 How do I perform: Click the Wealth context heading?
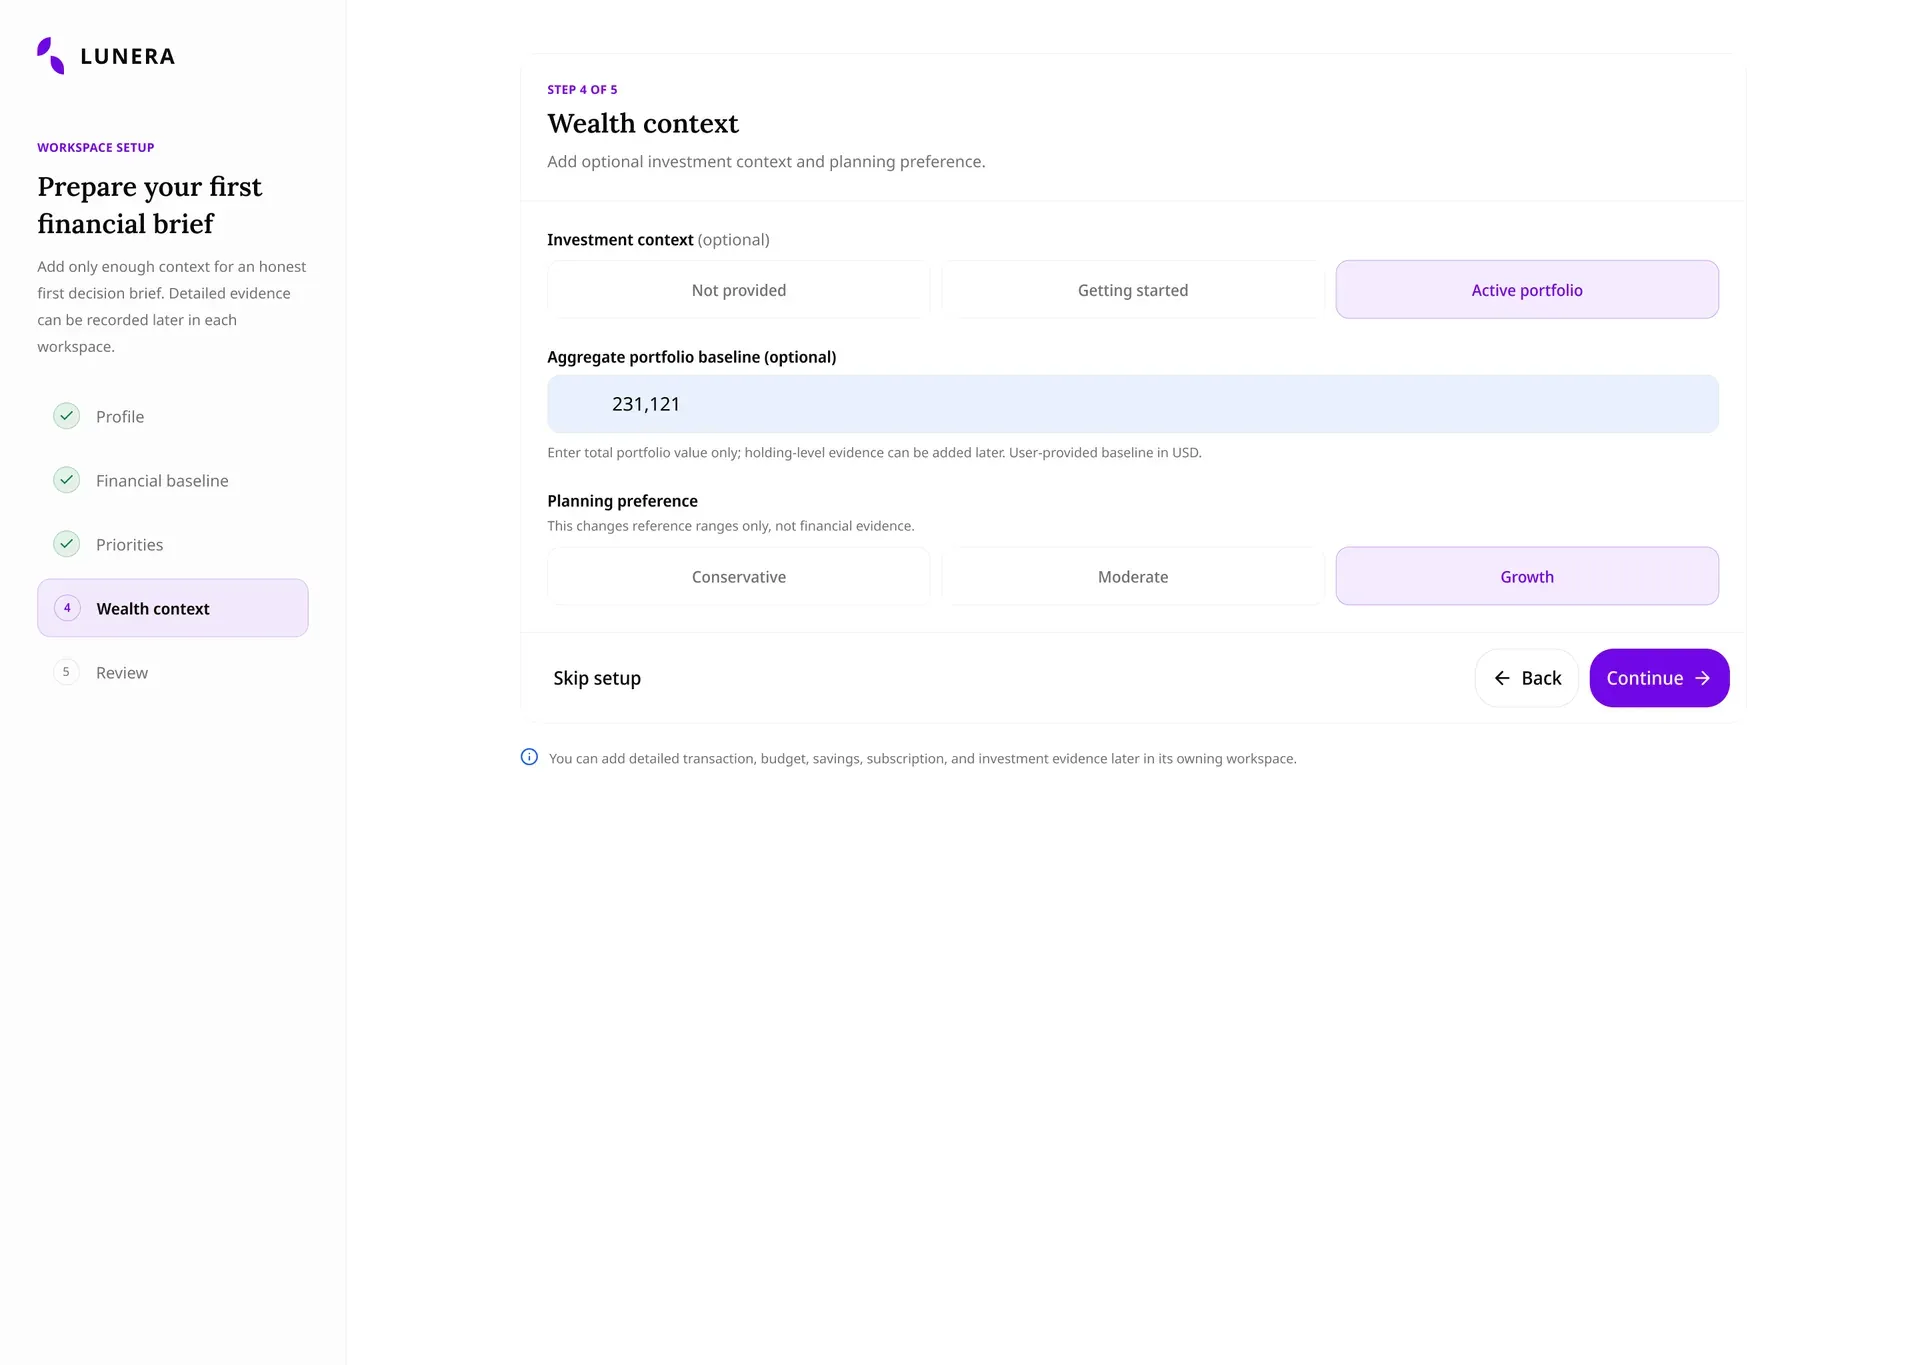[x=643, y=123]
